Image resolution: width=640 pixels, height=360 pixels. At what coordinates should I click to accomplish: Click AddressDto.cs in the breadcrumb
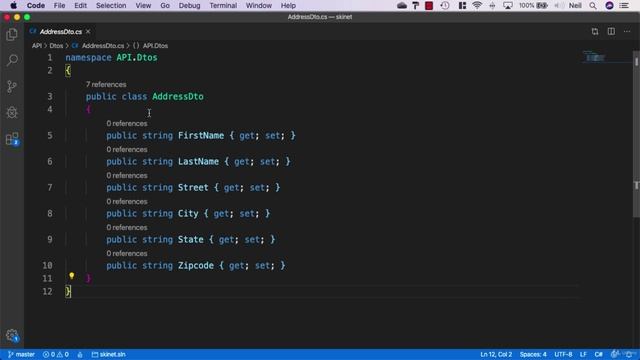pyautogui.click(x=103, y=46)
